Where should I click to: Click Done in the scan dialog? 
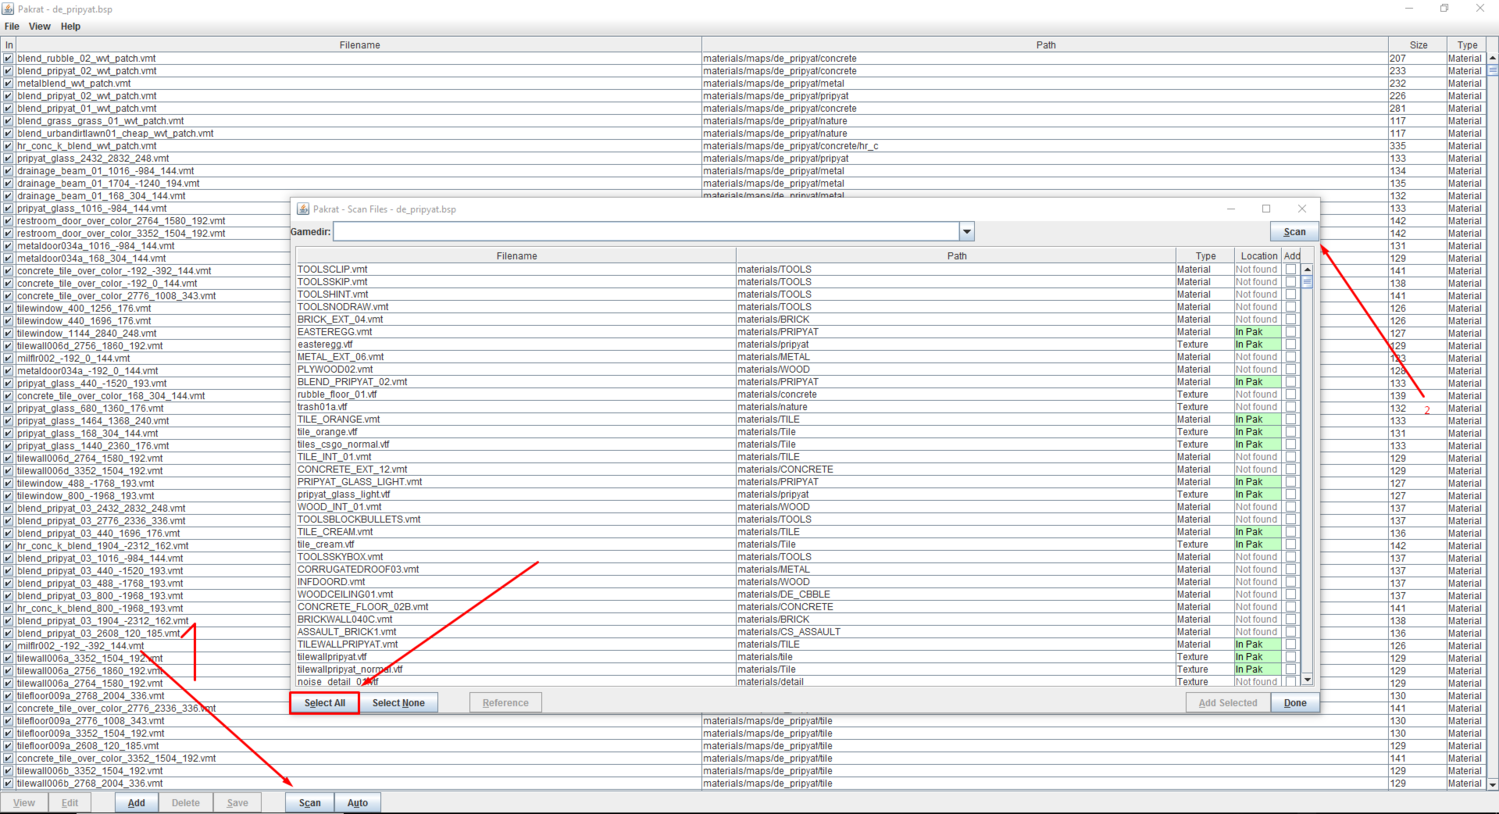click(1294, 703)
